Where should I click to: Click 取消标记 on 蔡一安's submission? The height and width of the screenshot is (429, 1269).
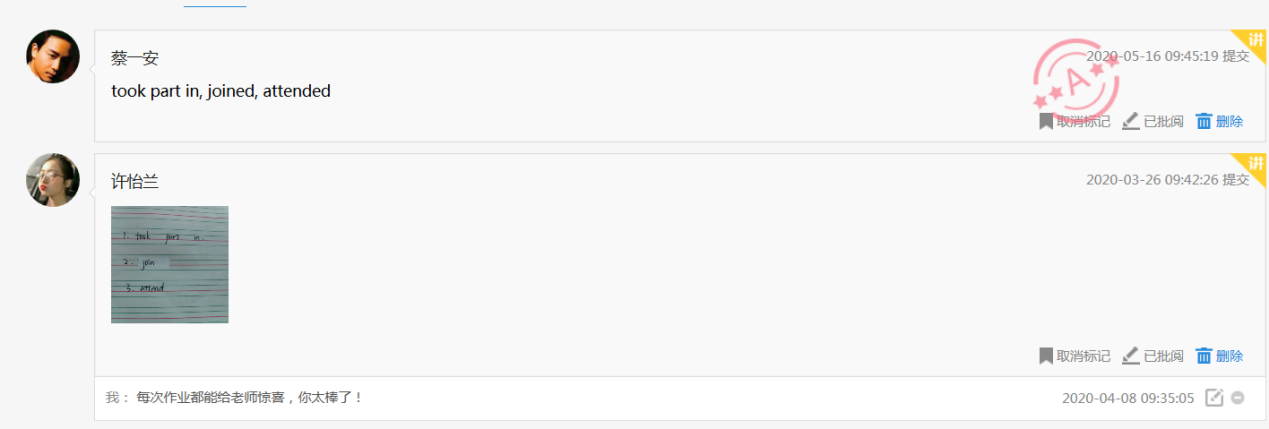1084,121
